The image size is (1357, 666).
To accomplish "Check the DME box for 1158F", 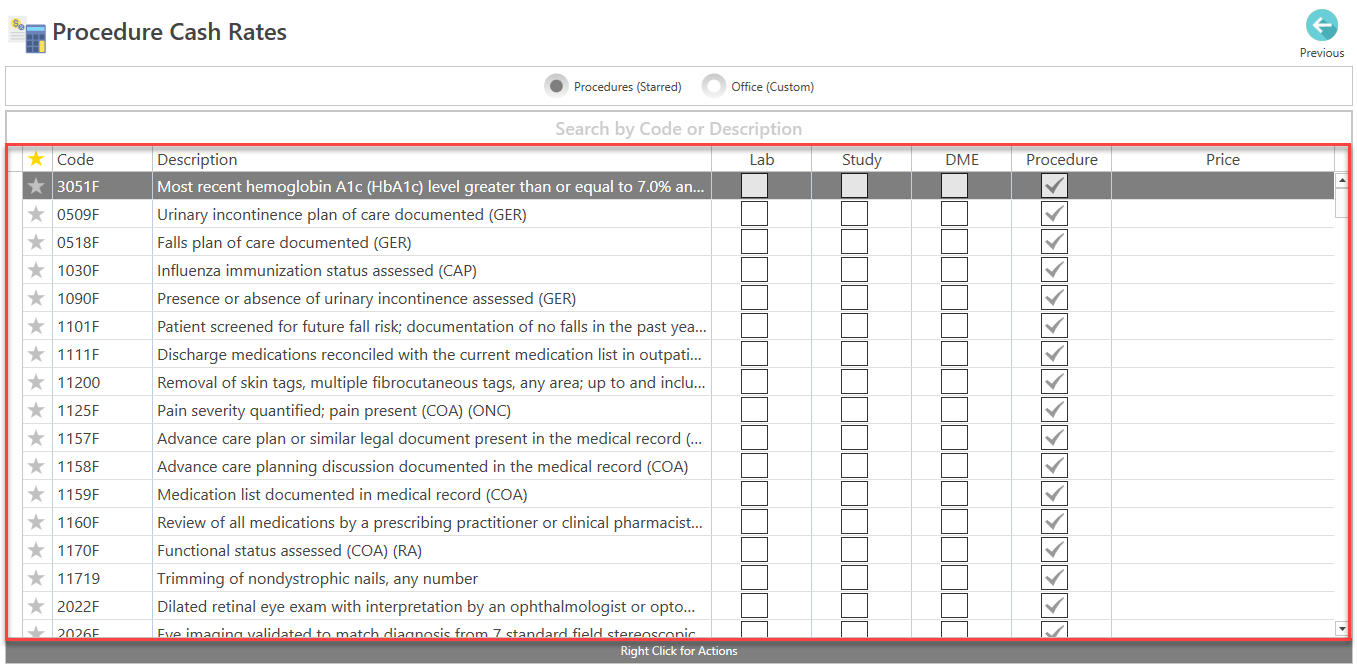I will click(954, 466).
